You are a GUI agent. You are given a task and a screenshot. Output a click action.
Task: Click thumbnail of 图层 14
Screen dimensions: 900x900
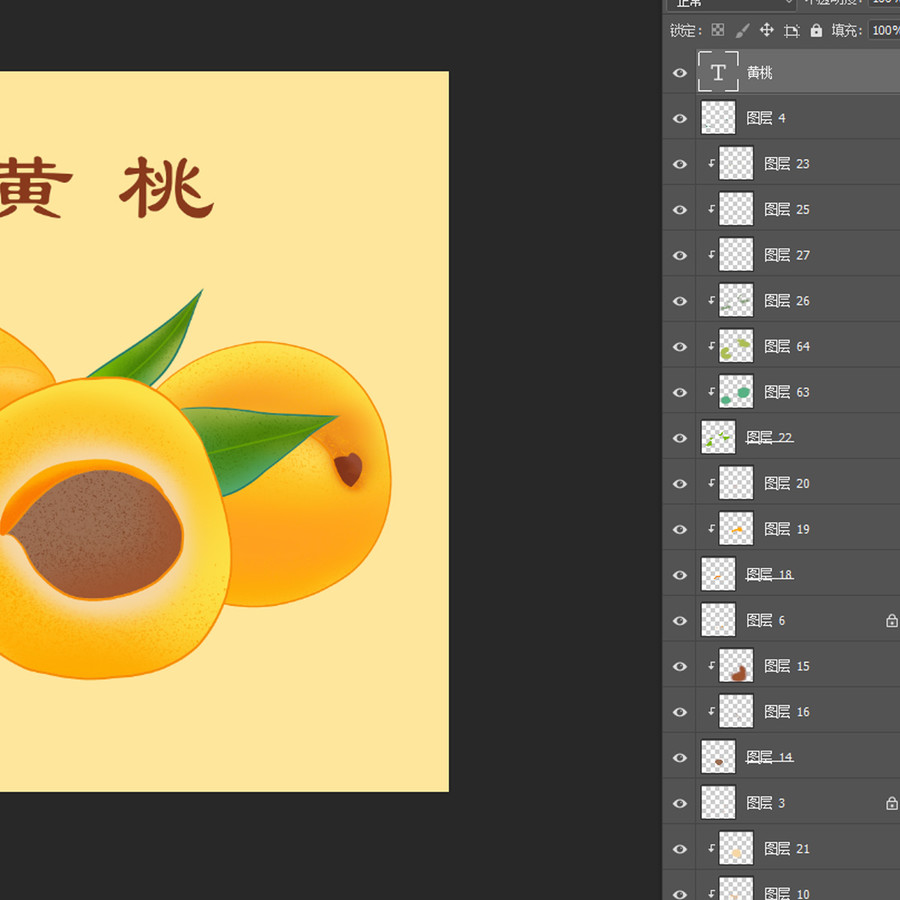pyautogui.click(x=718, y=757)
